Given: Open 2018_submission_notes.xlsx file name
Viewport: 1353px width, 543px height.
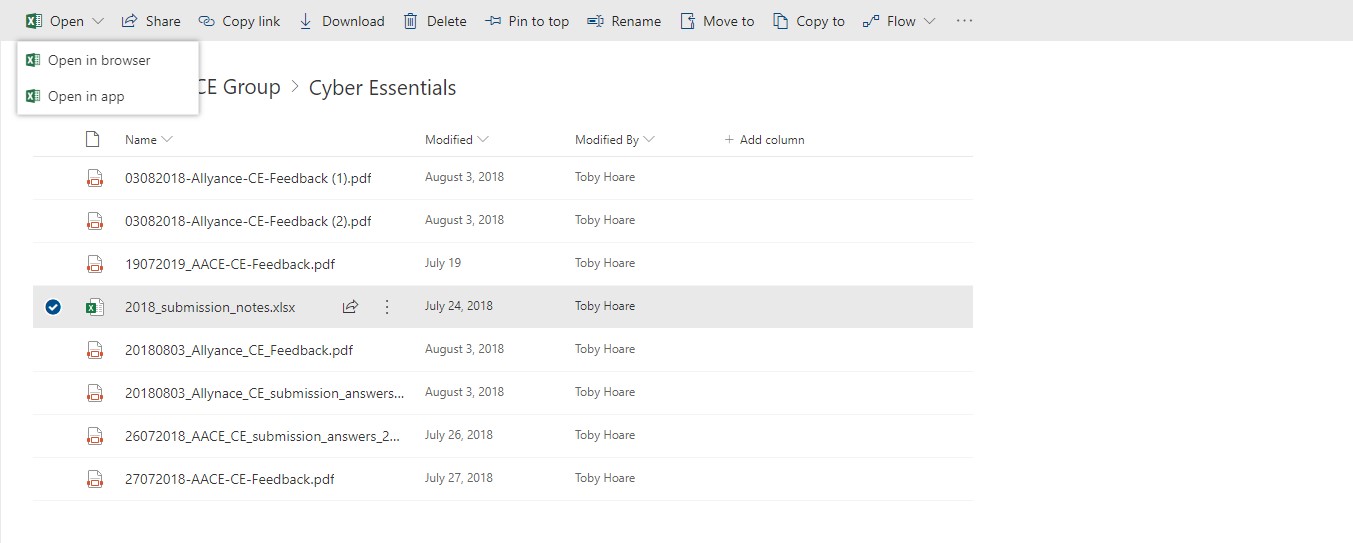Looking at the screenshot, I should [x=210, y=307].
